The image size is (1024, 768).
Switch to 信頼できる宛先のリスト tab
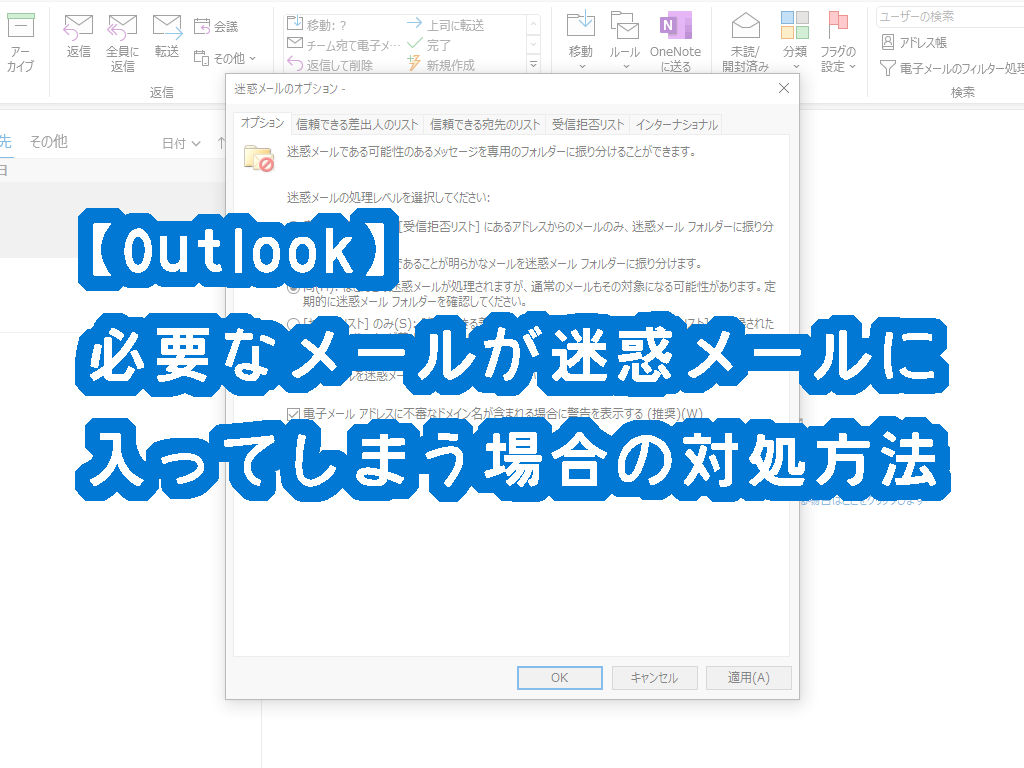pyautogui.click(x=485, y=125)
